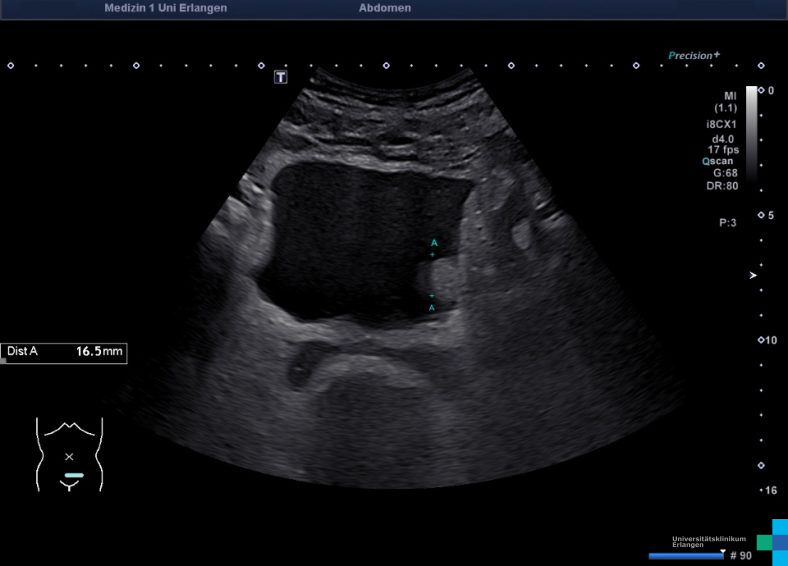Click the DR:80 dynamic range value

point(724,185)
